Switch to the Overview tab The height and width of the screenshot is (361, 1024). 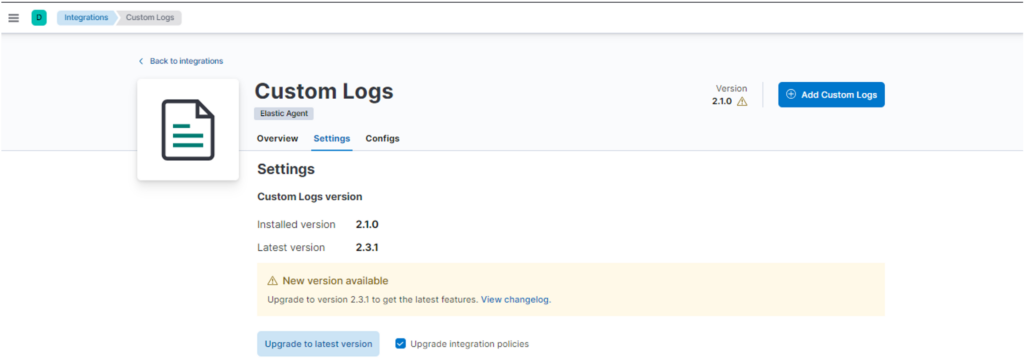(x=278, y=138)
